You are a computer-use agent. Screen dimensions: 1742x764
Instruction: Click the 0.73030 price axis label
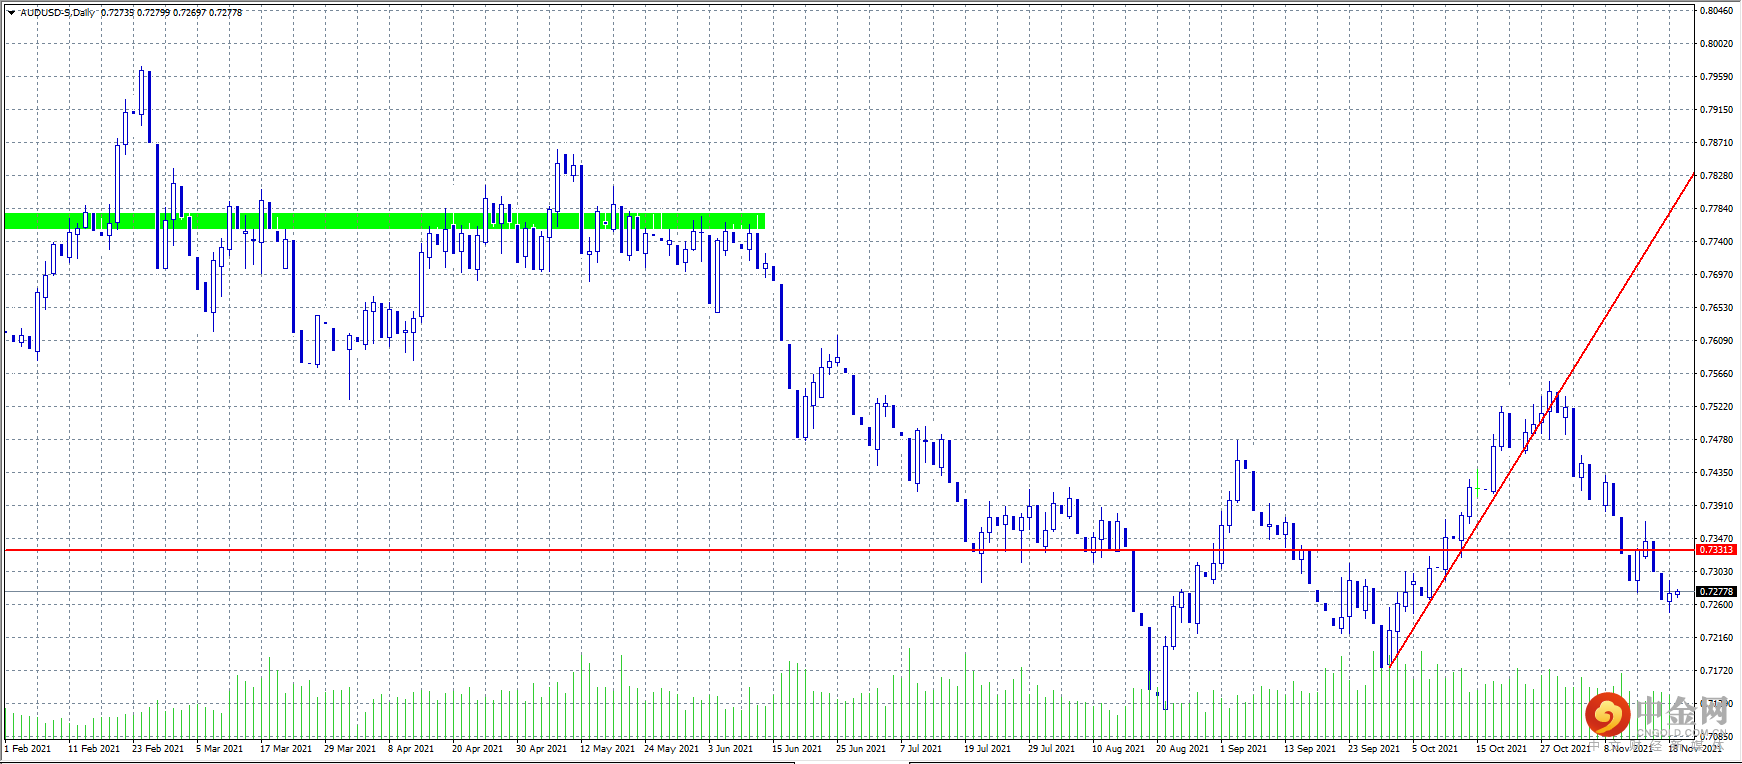point(1717,572)
